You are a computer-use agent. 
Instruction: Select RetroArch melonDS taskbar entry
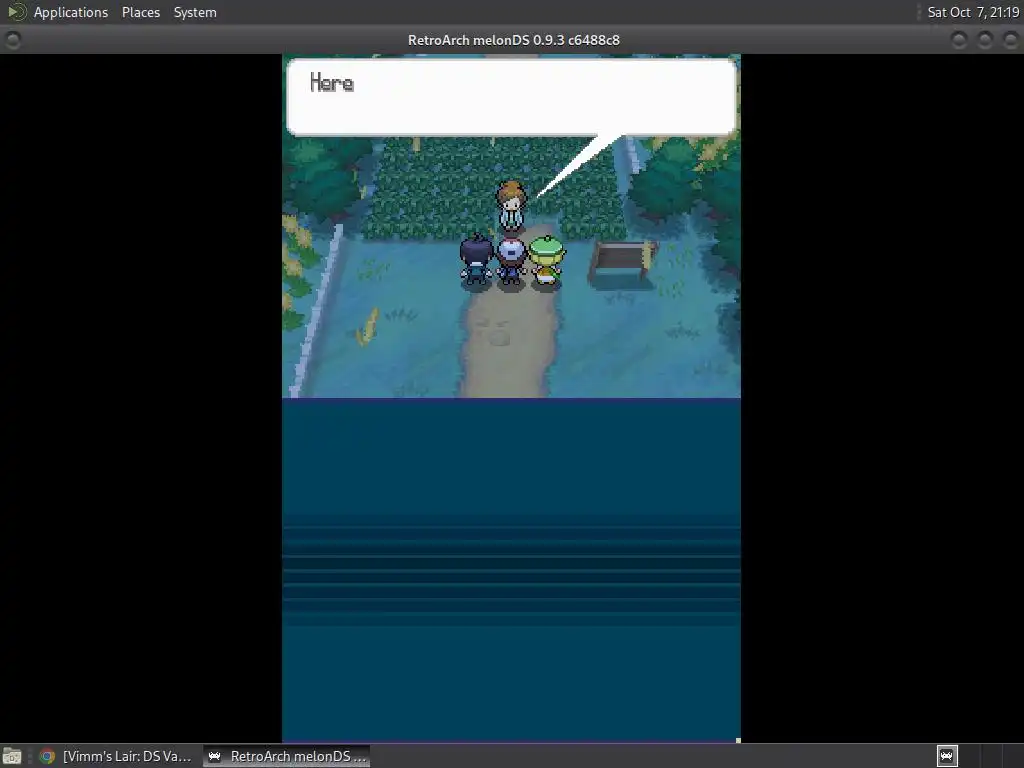pyautogui.click(x=287, y=756)
